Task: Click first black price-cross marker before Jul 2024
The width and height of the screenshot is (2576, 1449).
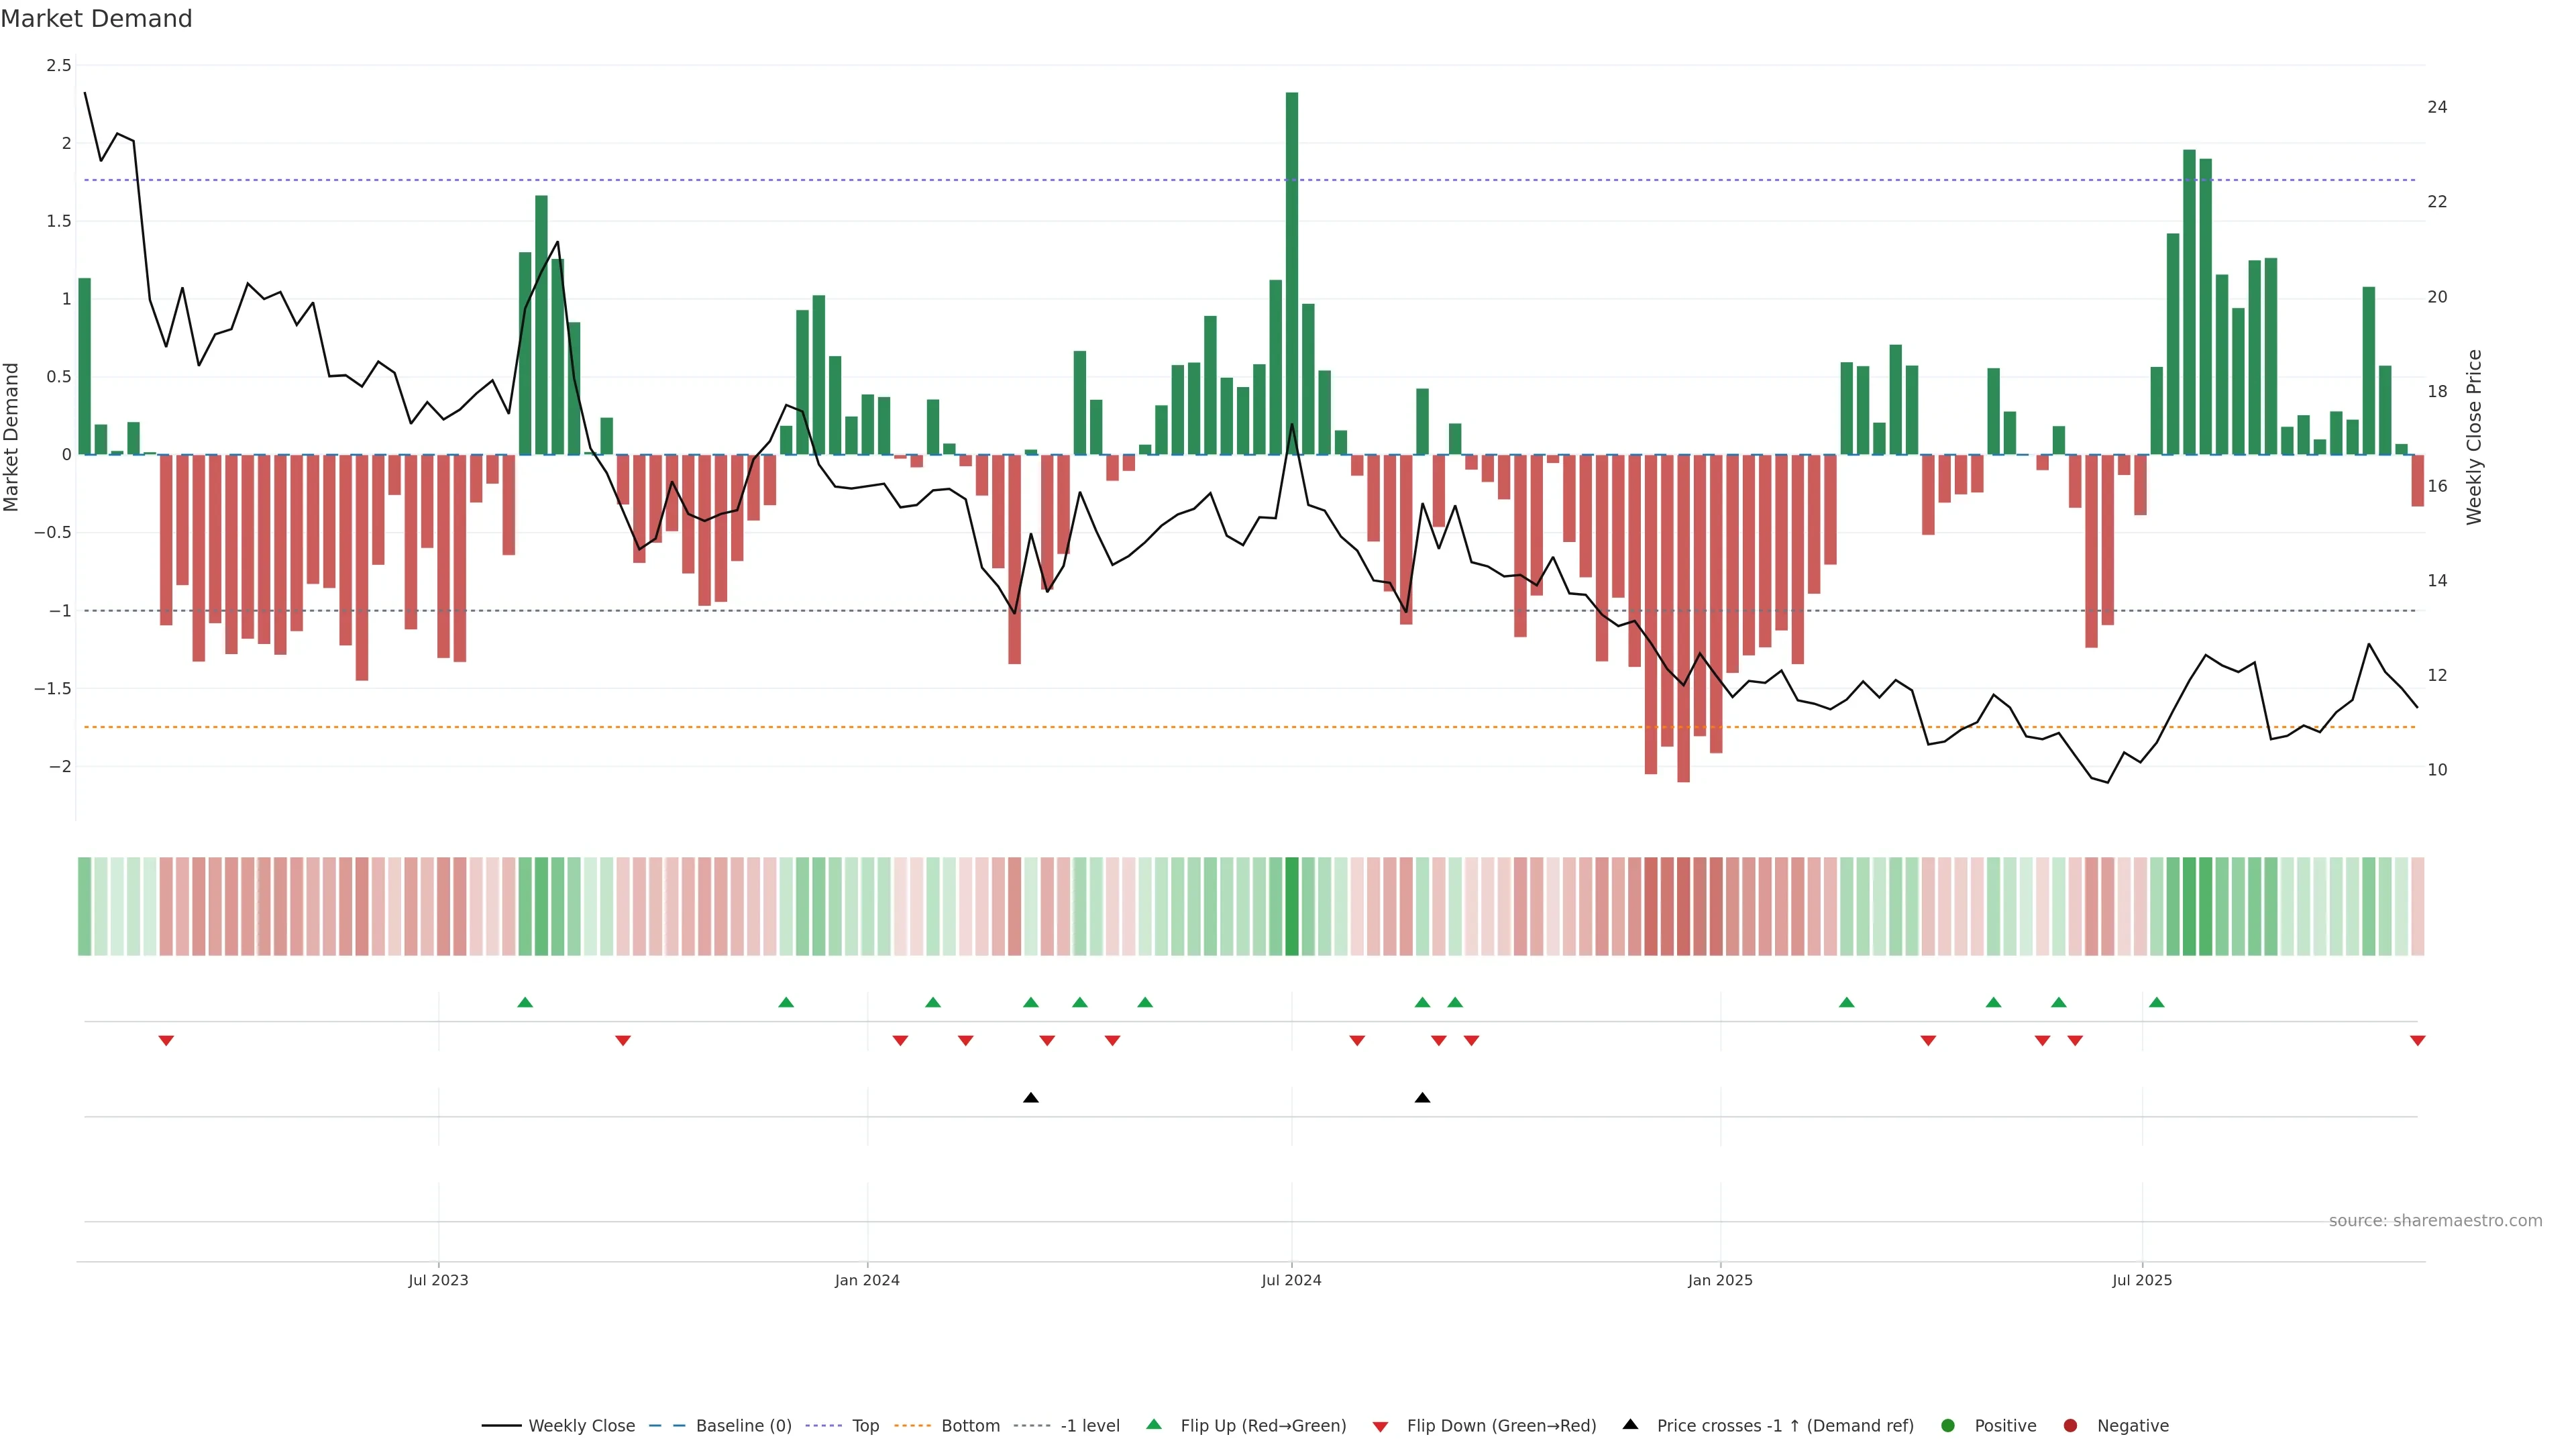Action: coord(1031,1098)
